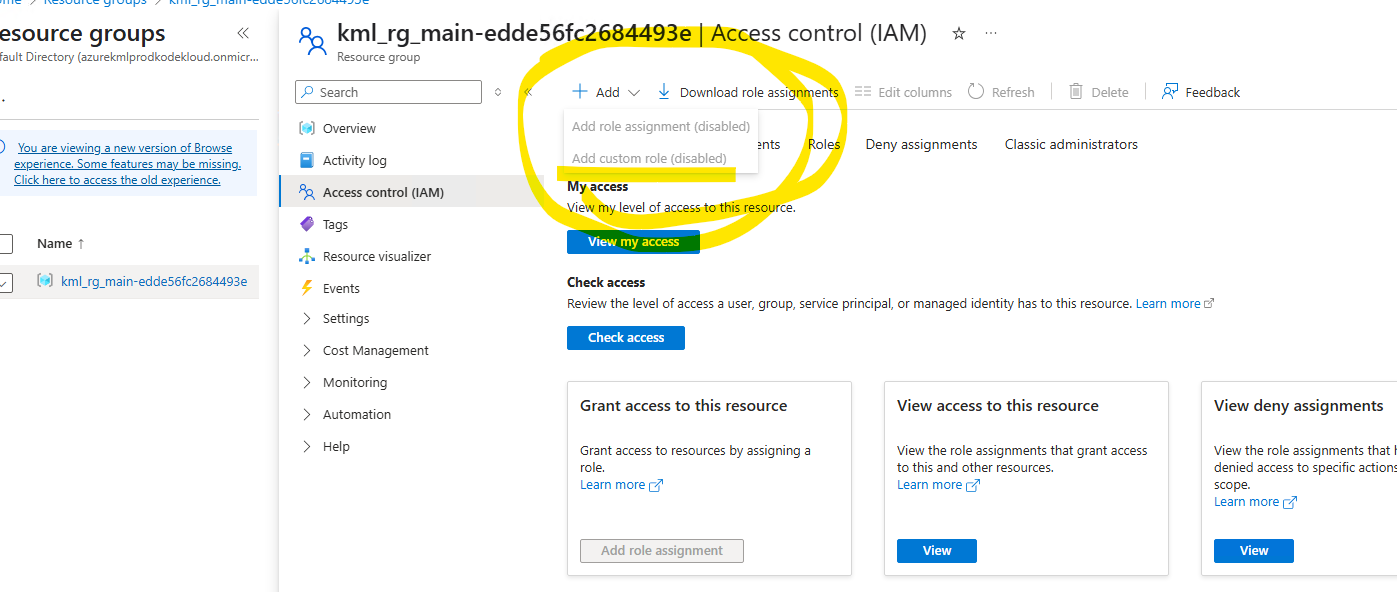This screenshot has height=592, width=1397.
Task: Click the resource group icon in the list row
Action: pos(45,281)
